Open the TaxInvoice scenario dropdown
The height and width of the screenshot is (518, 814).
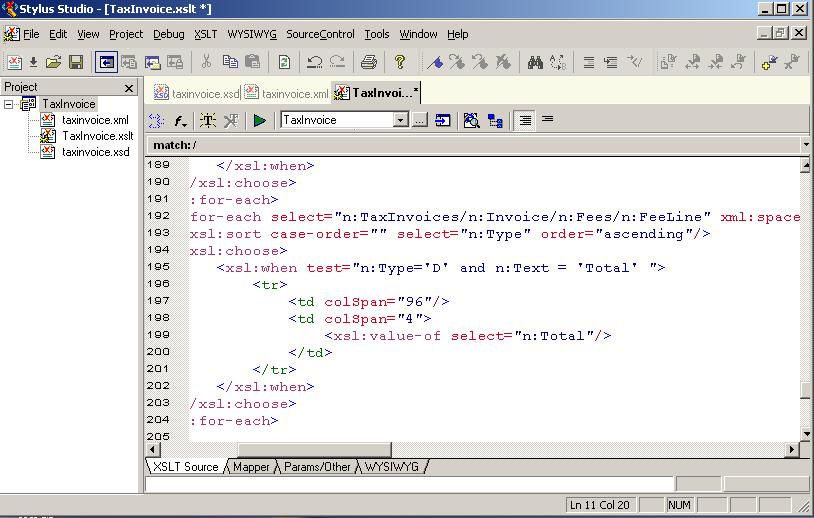point(400,120)
